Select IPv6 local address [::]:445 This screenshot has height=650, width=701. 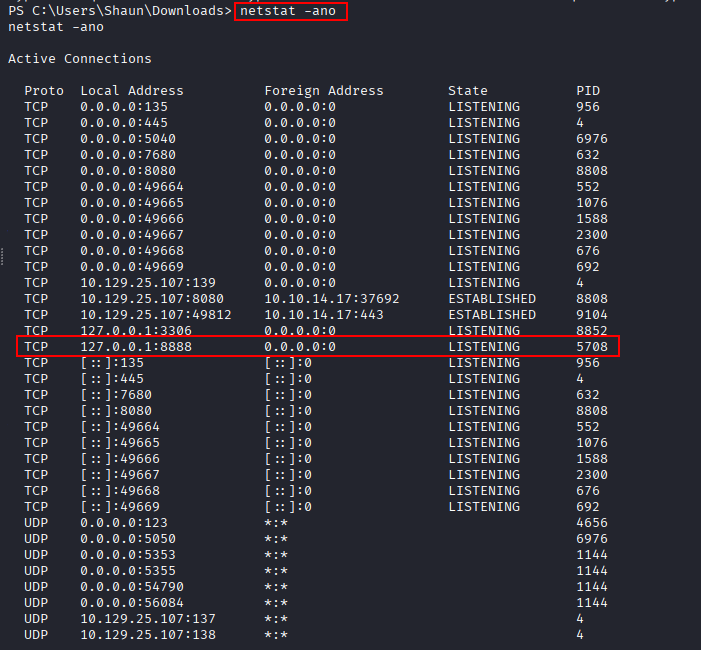pos(112,379)
